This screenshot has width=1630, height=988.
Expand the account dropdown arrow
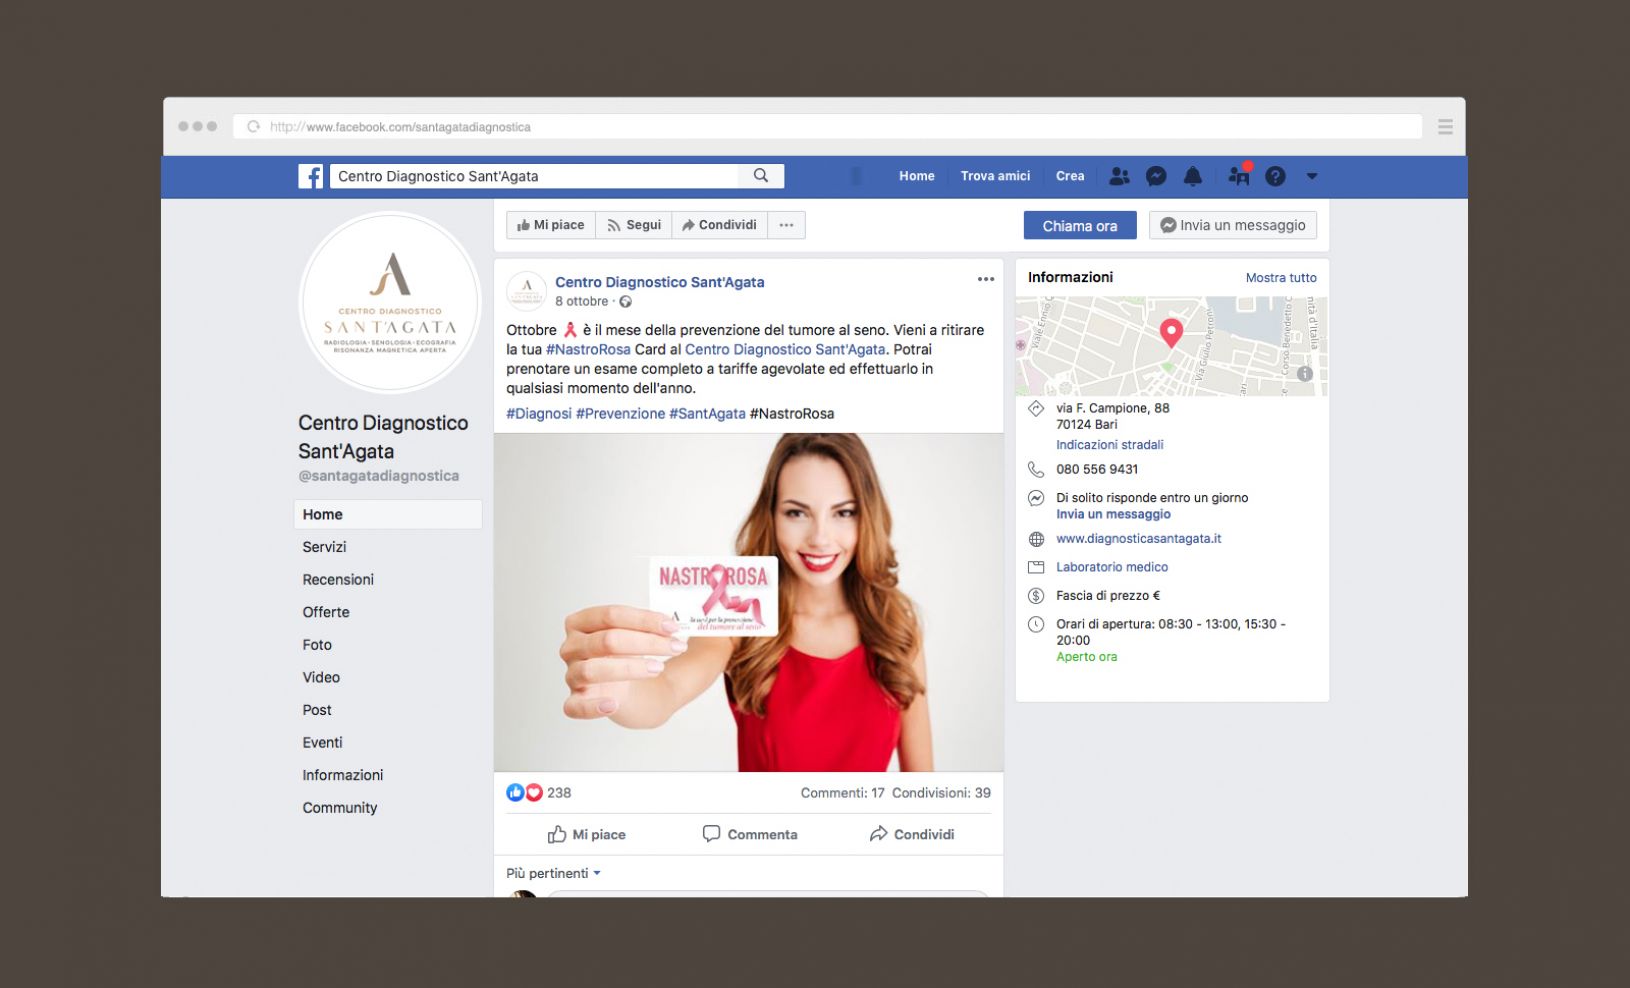pos(1312,176)
